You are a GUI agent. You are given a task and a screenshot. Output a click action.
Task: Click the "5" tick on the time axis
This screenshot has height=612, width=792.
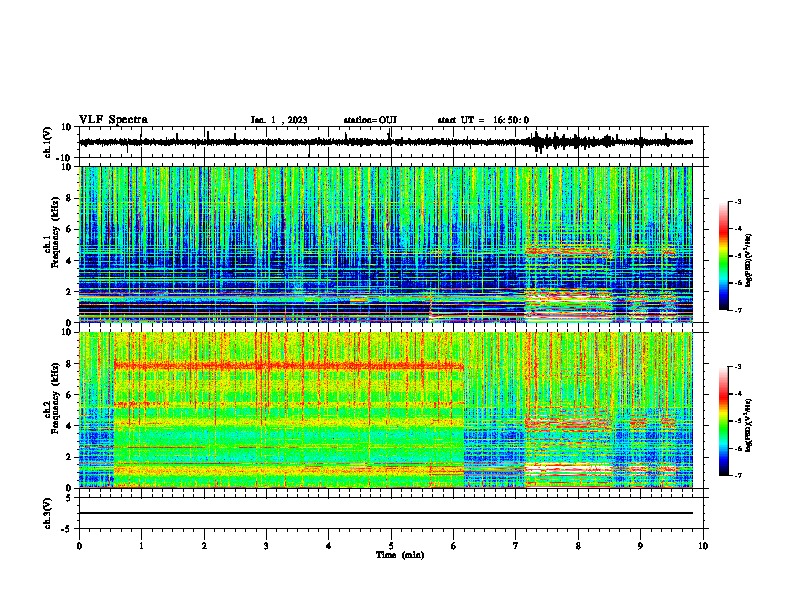point(391,546)
